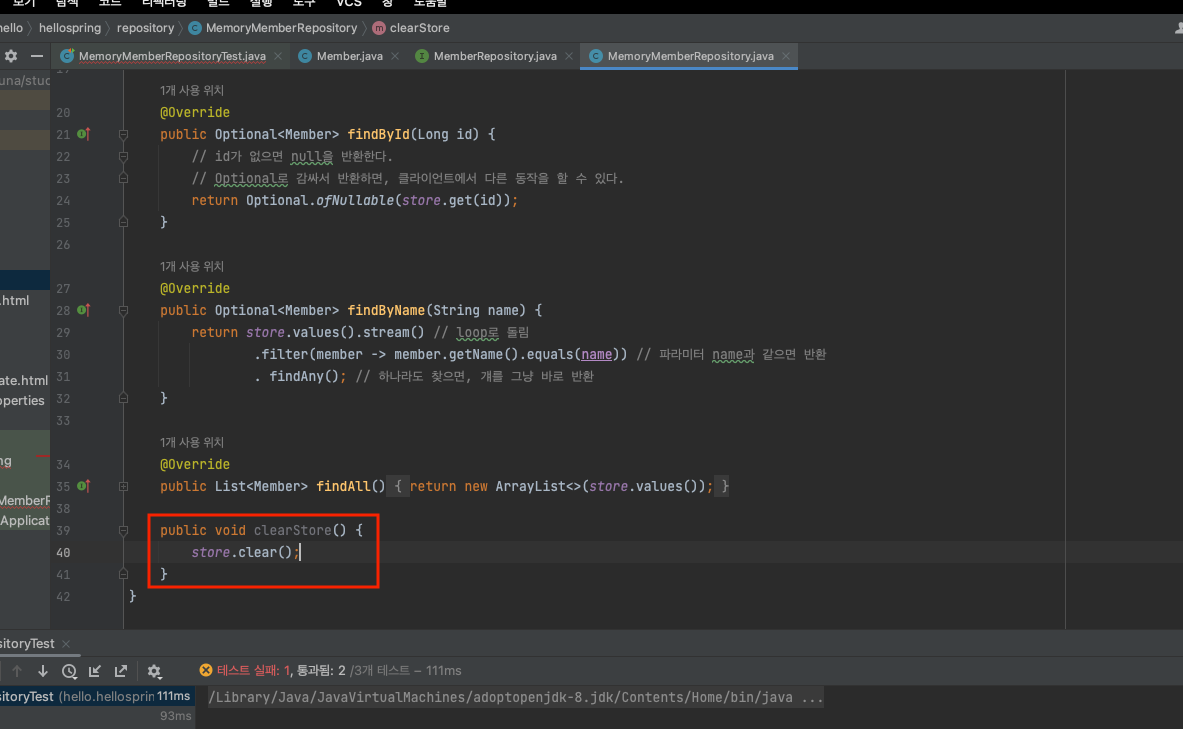
Task: Close the Member.java tab
Action: (395, 56)
